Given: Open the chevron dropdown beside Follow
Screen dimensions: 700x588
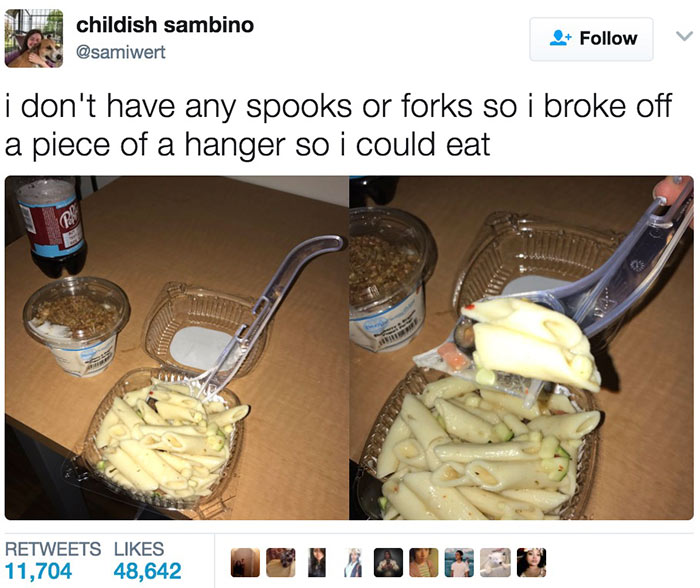Looking at the screenshot, I should click(684, 36).
